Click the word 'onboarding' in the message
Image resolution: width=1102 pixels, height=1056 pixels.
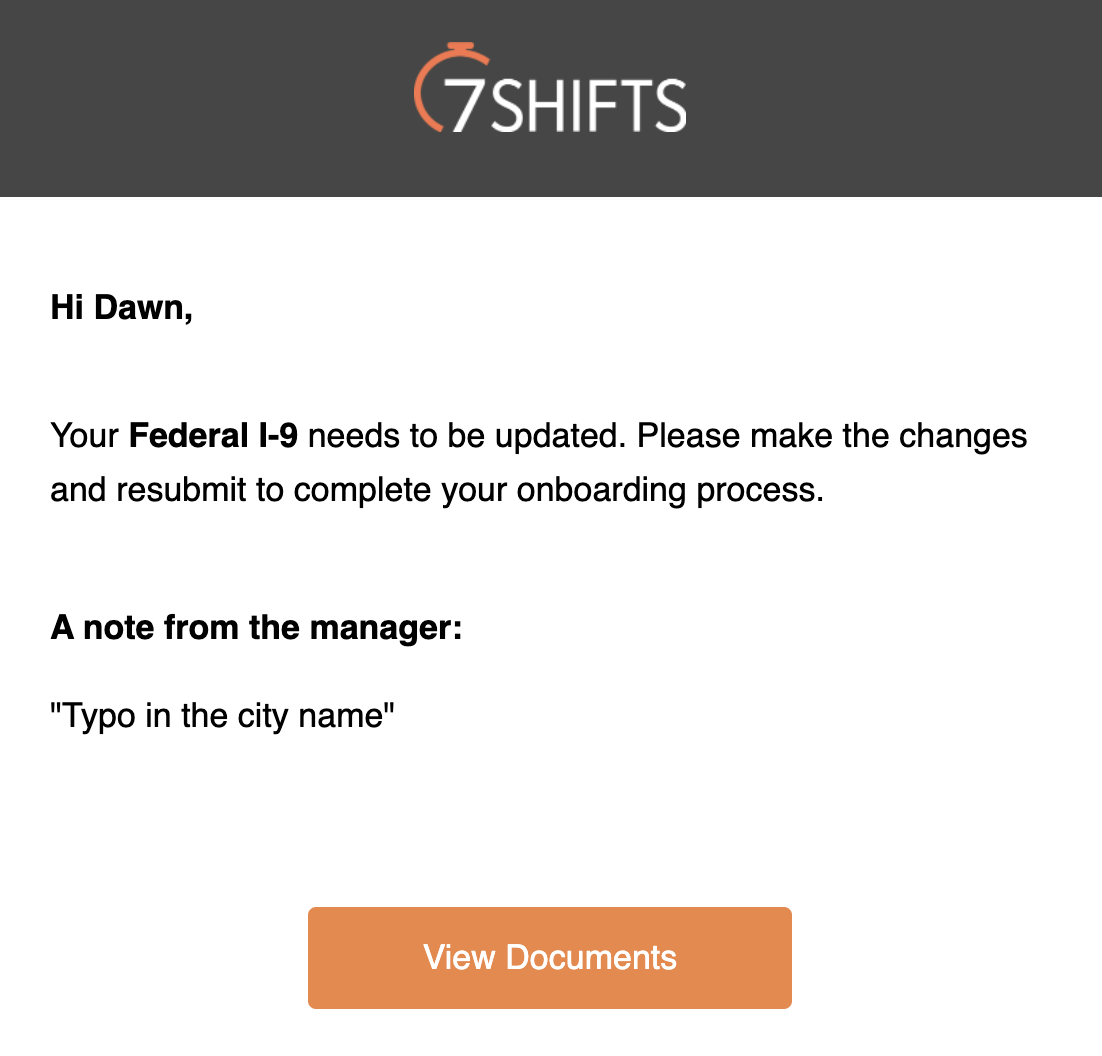coord(601,490)
